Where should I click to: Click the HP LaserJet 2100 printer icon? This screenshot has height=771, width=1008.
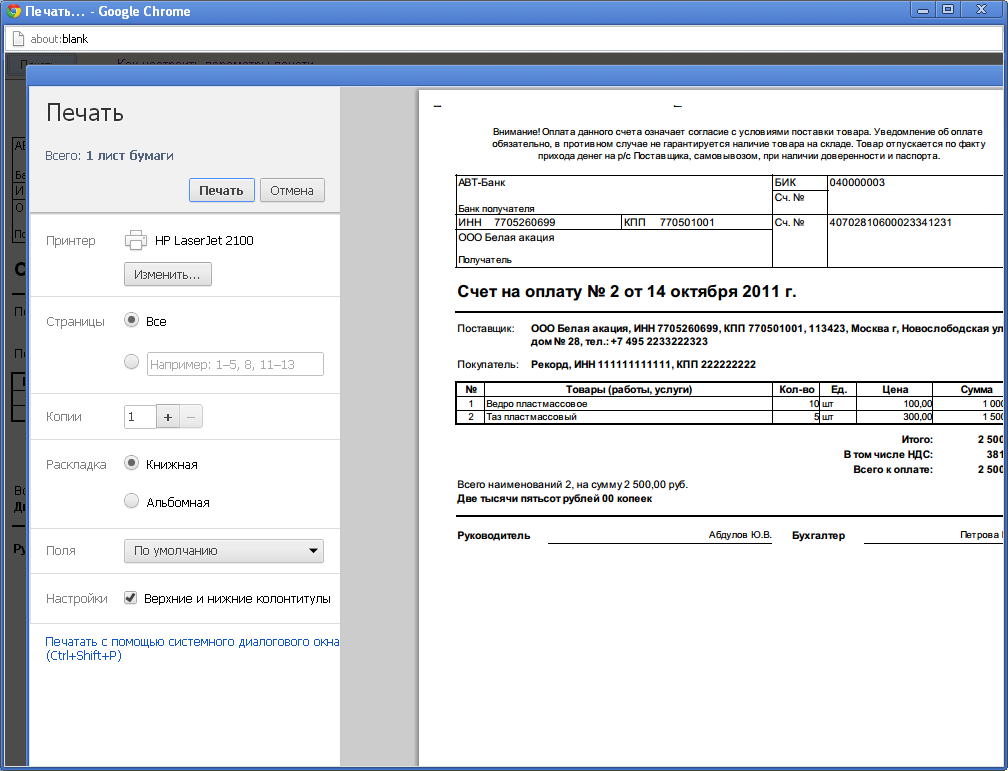coord(136,240)
